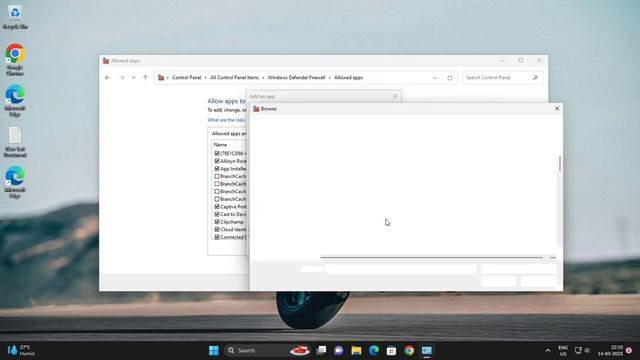This screenshot has height=360, width=640.
Task: Open Microsoft Store from the taskbar
Action: click(391, 351)
